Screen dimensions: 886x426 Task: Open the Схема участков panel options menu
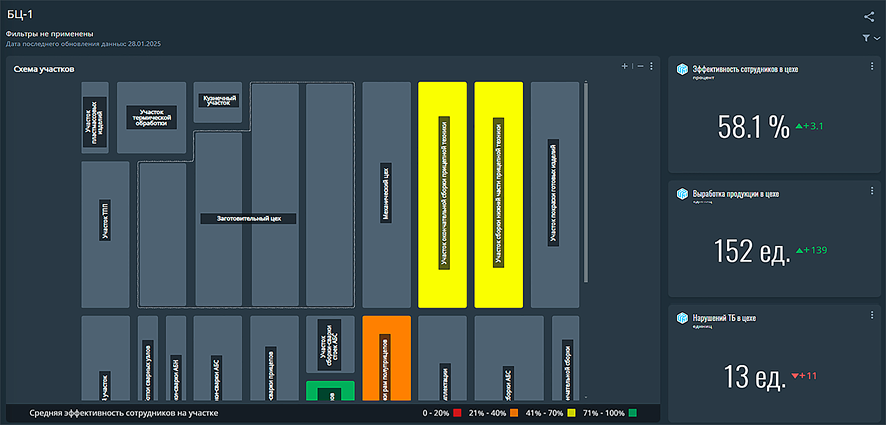[x=652, y=67]
